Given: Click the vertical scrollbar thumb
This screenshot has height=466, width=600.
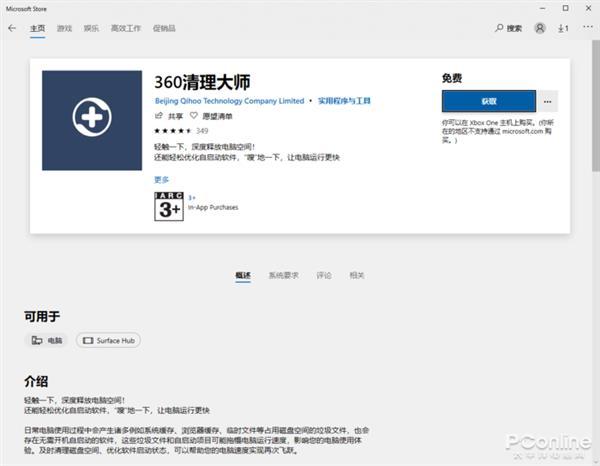Looking at the screenshot, I should tap(596, 105).
